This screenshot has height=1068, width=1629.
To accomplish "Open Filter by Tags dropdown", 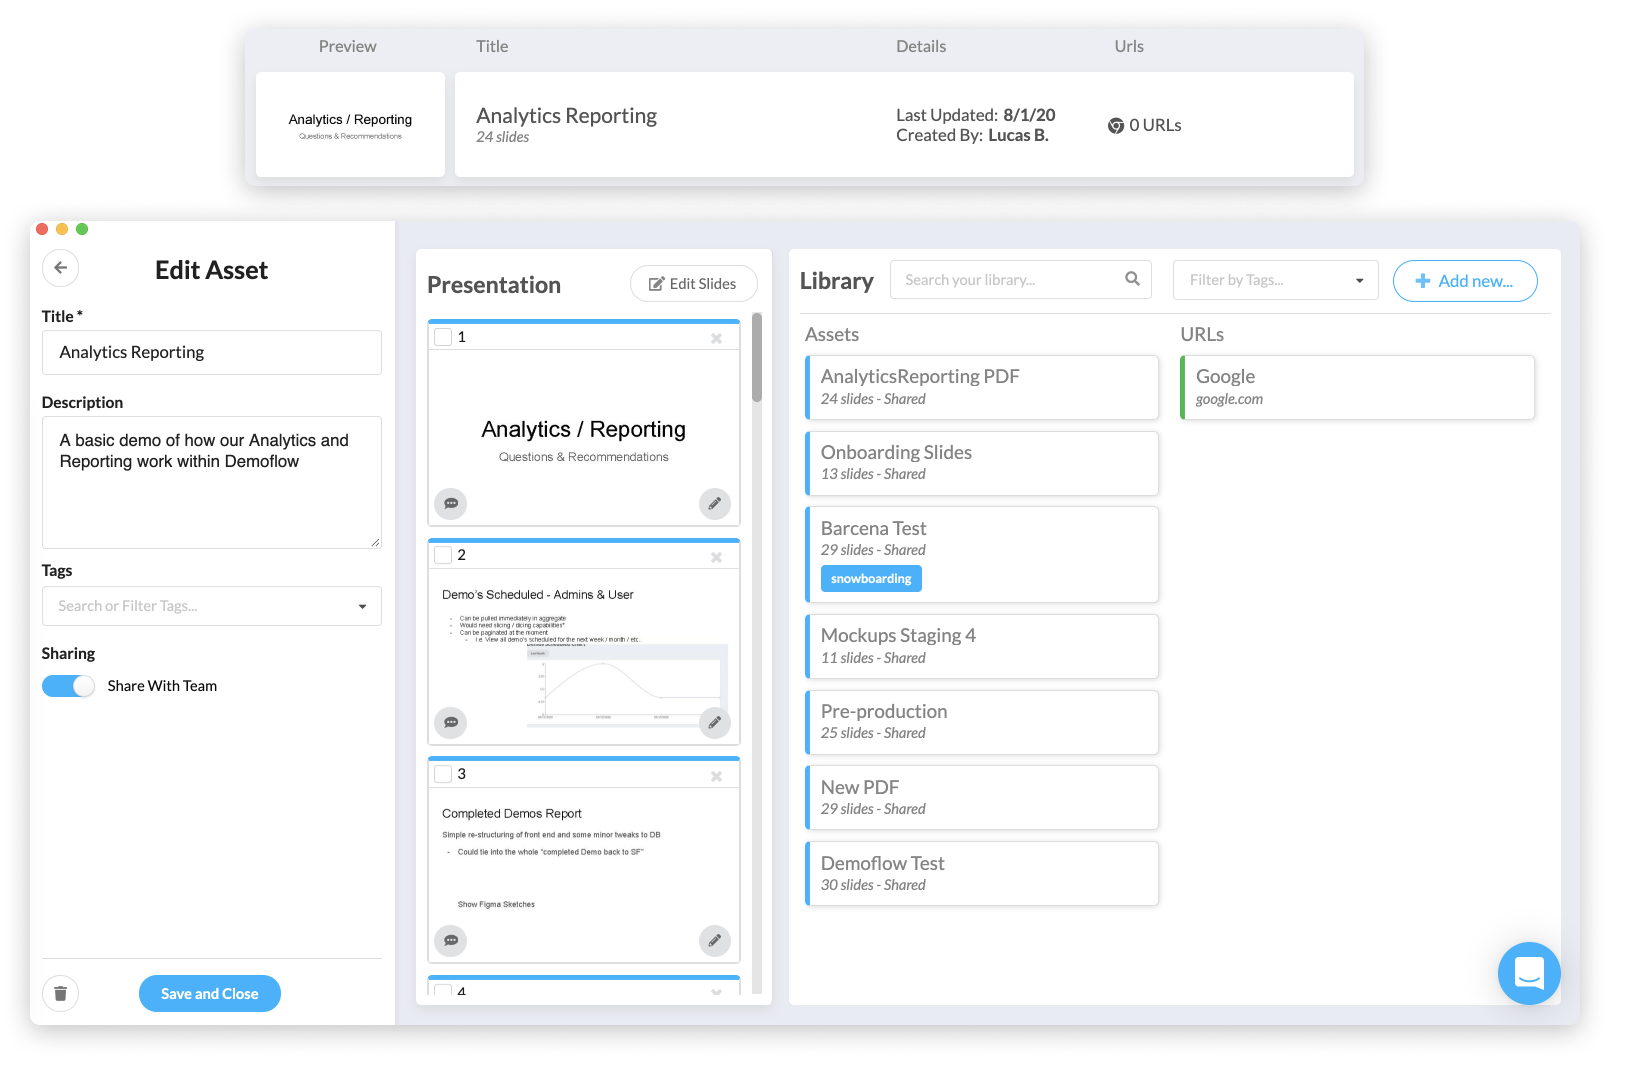I will point(1275,280).
